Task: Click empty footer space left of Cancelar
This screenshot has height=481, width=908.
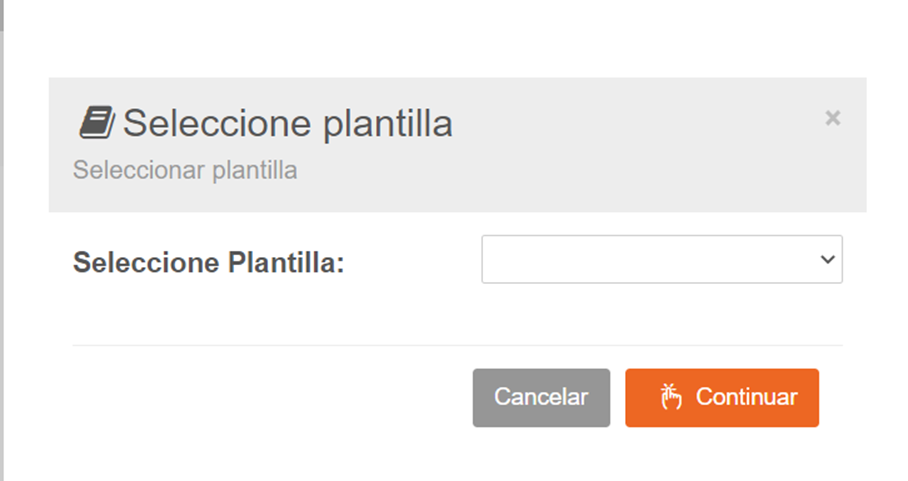Action: [x=270, y=398]
